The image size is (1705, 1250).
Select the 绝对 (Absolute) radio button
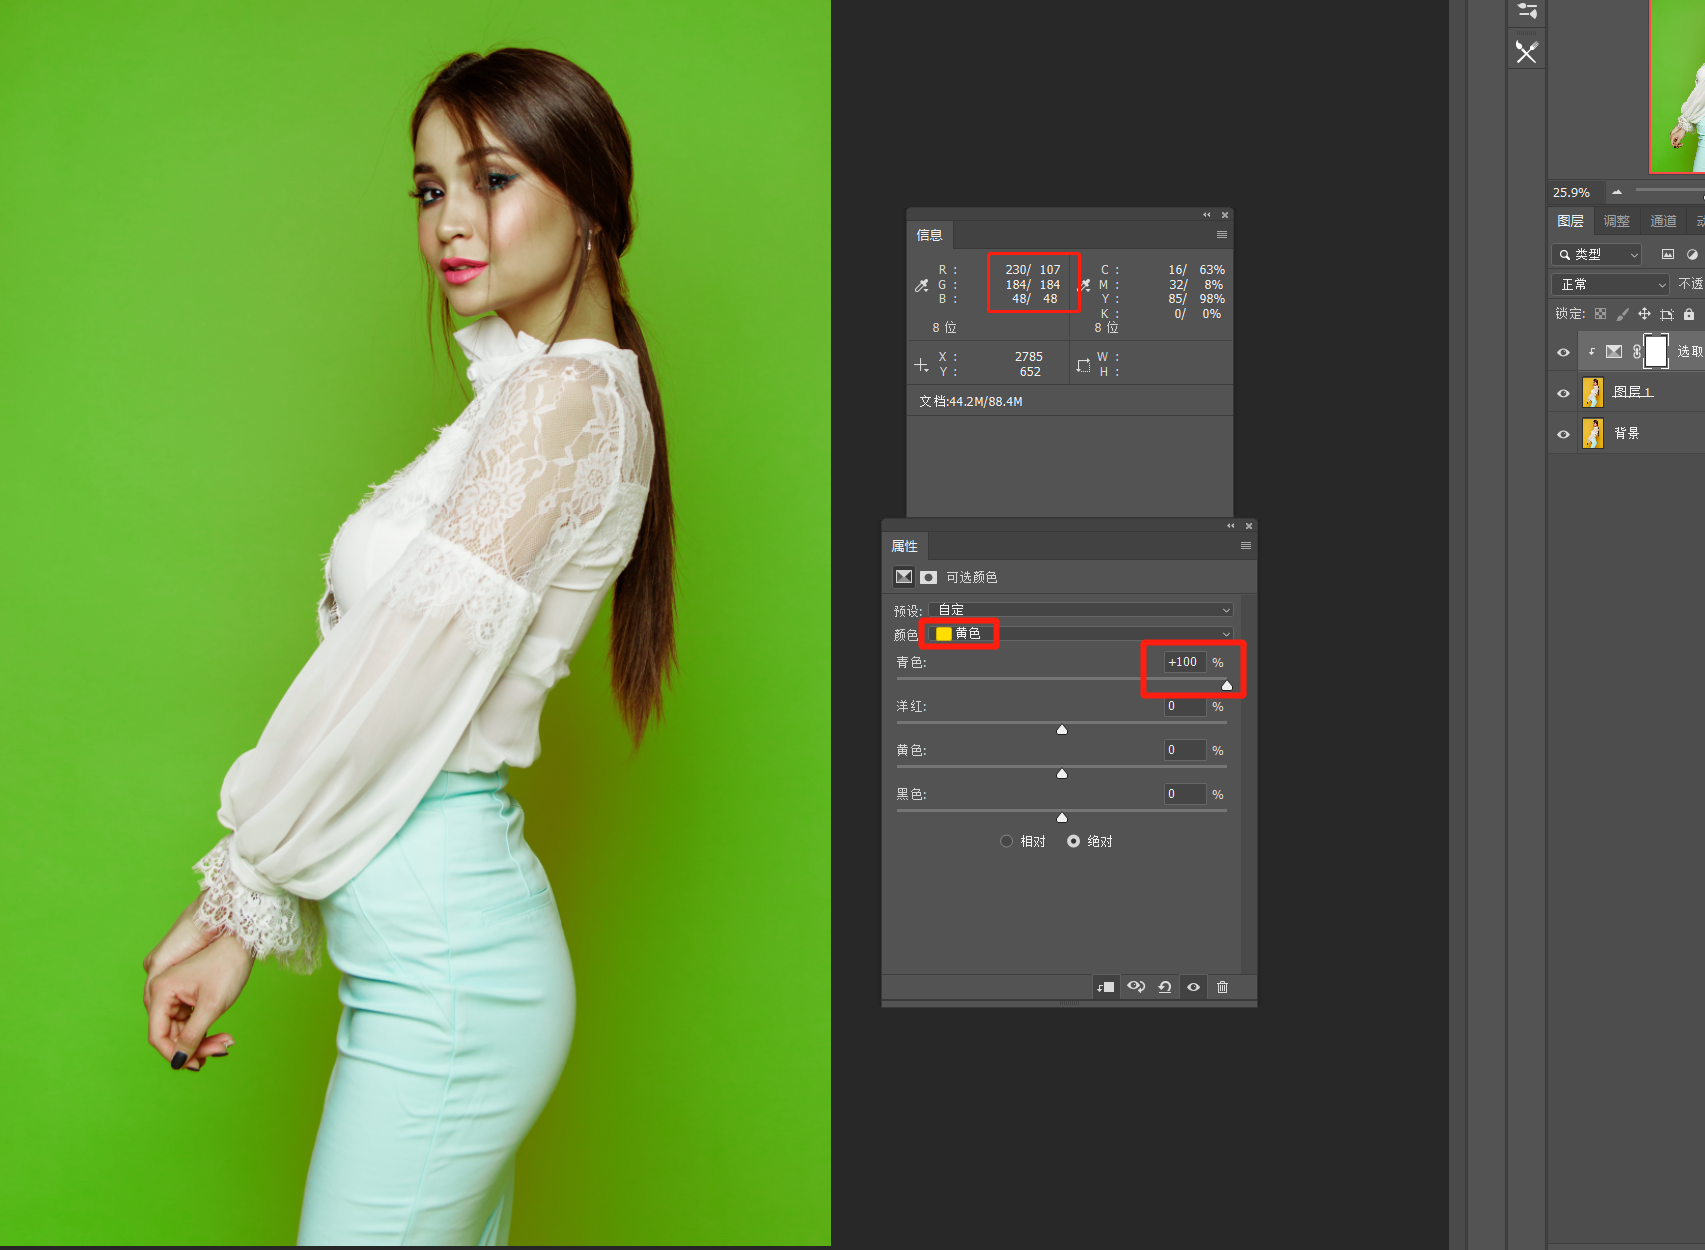point(1073,841)
